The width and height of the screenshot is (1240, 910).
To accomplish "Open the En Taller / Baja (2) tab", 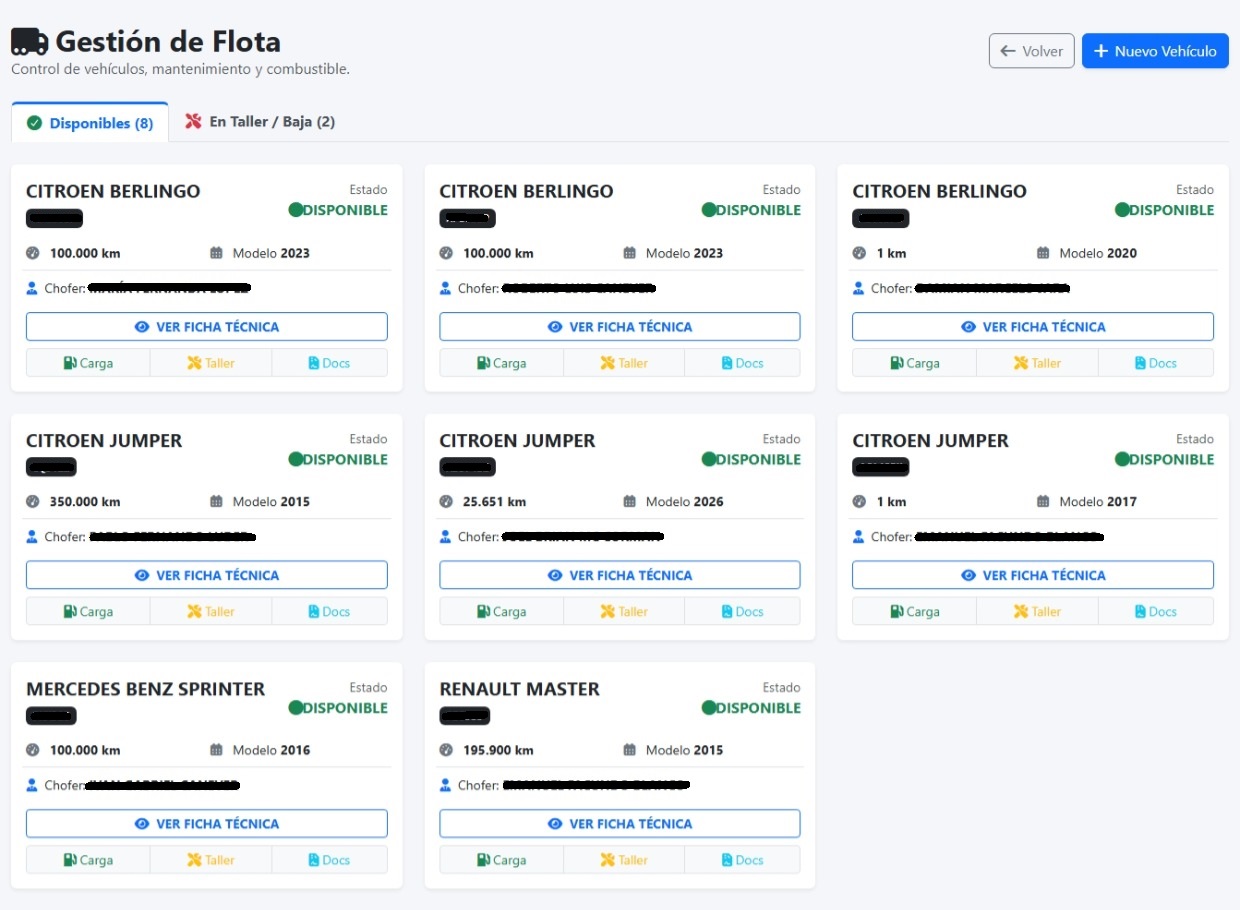I will pyautogui.click(x=260, y=122).
